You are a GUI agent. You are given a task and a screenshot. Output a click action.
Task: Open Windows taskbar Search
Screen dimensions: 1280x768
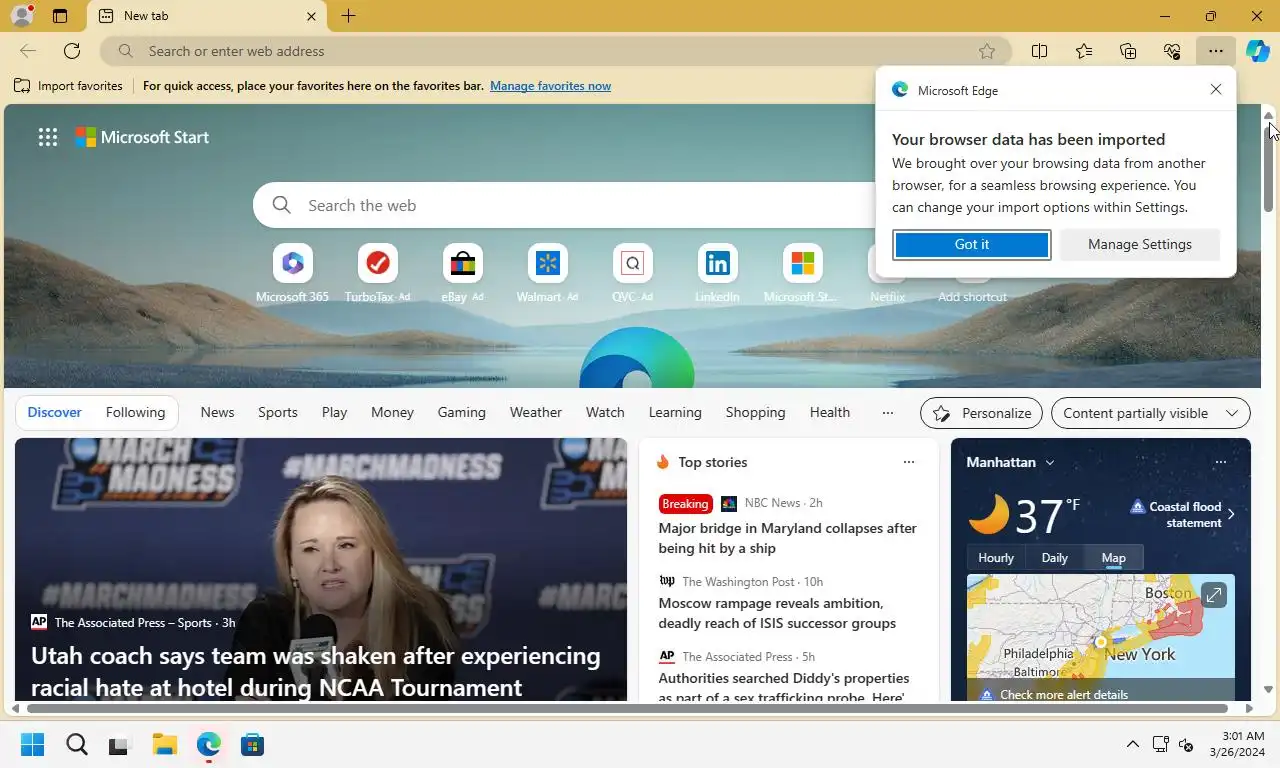click(77, 744)
